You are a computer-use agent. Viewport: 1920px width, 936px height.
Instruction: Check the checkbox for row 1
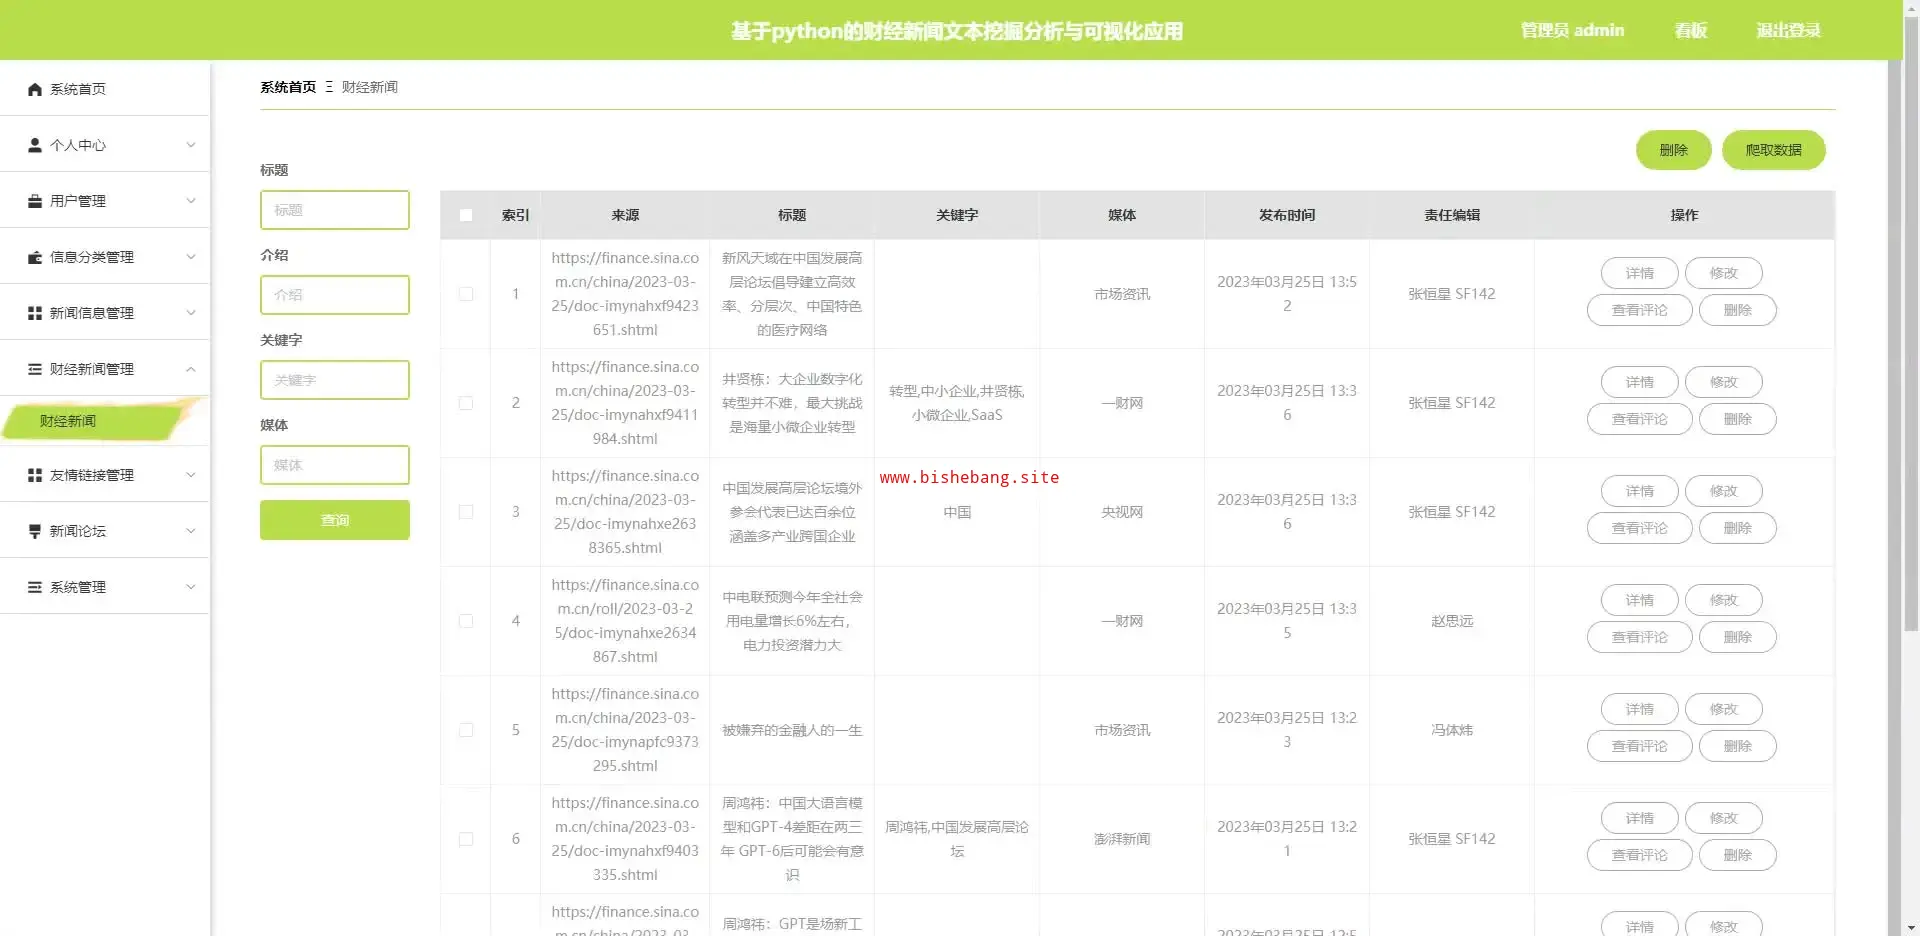[466, 294]
